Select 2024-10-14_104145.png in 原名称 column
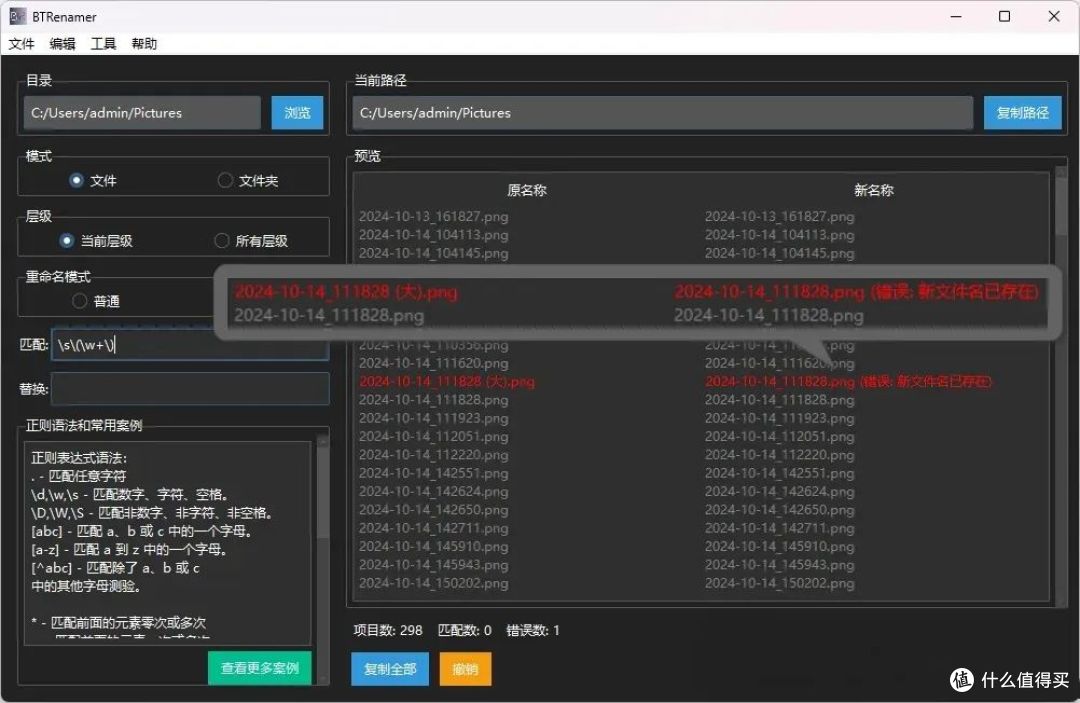 pyautogui.click(x=434, y=253)
